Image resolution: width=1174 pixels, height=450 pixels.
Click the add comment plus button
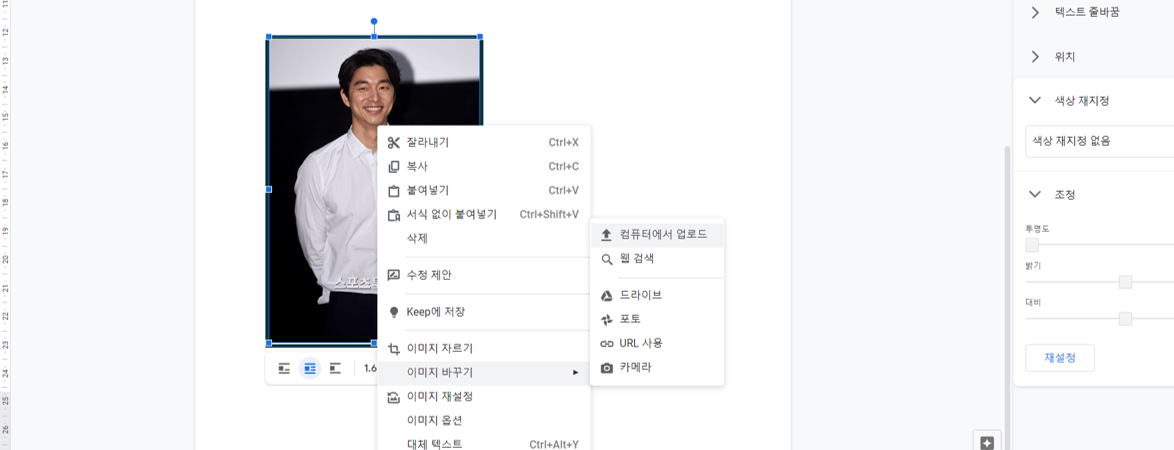pos(987,443)
